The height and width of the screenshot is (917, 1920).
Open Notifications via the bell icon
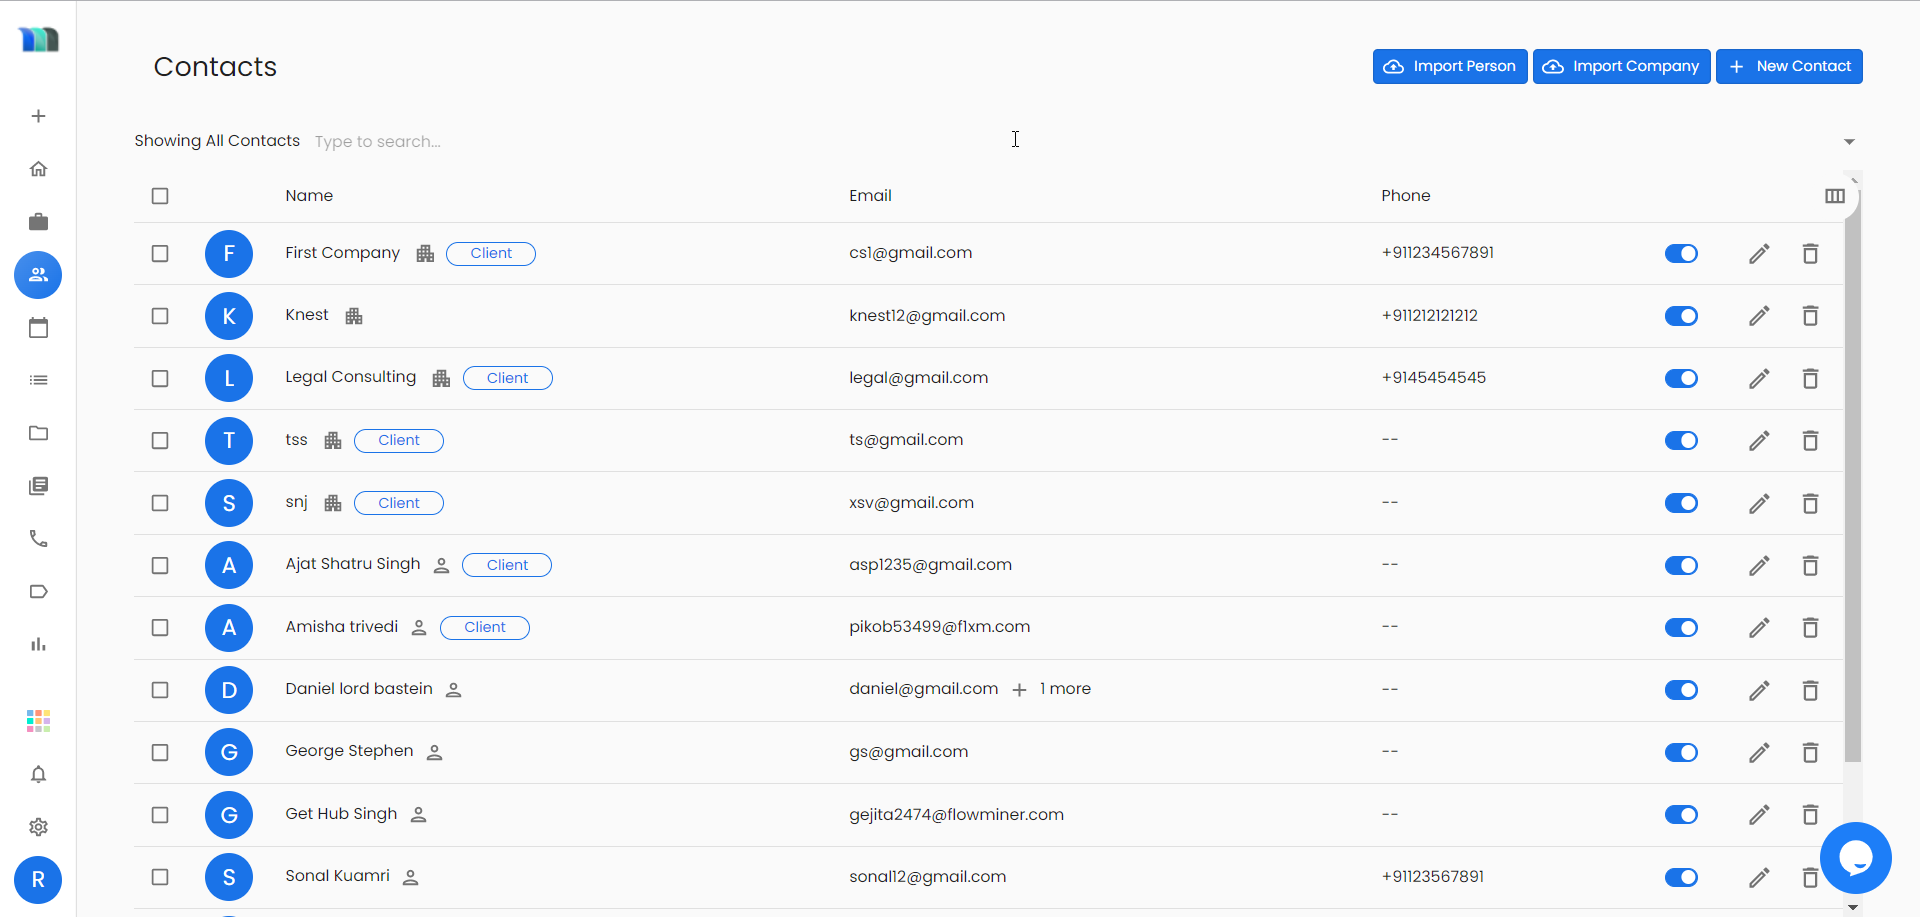(x=38, y=774)
